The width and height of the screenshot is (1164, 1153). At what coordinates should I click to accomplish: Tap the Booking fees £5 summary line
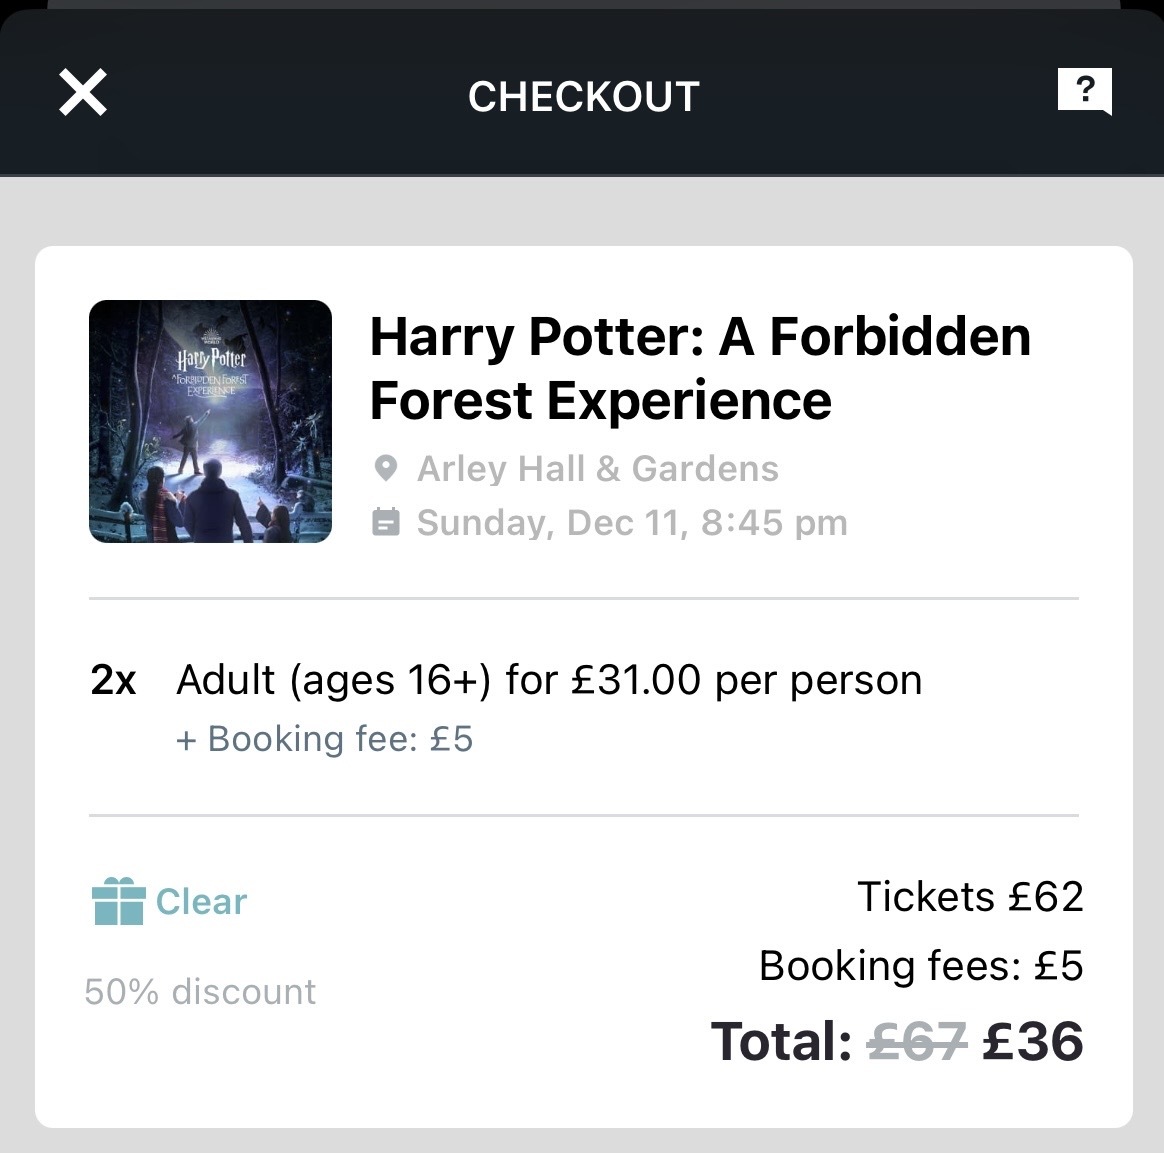point(921,965)
